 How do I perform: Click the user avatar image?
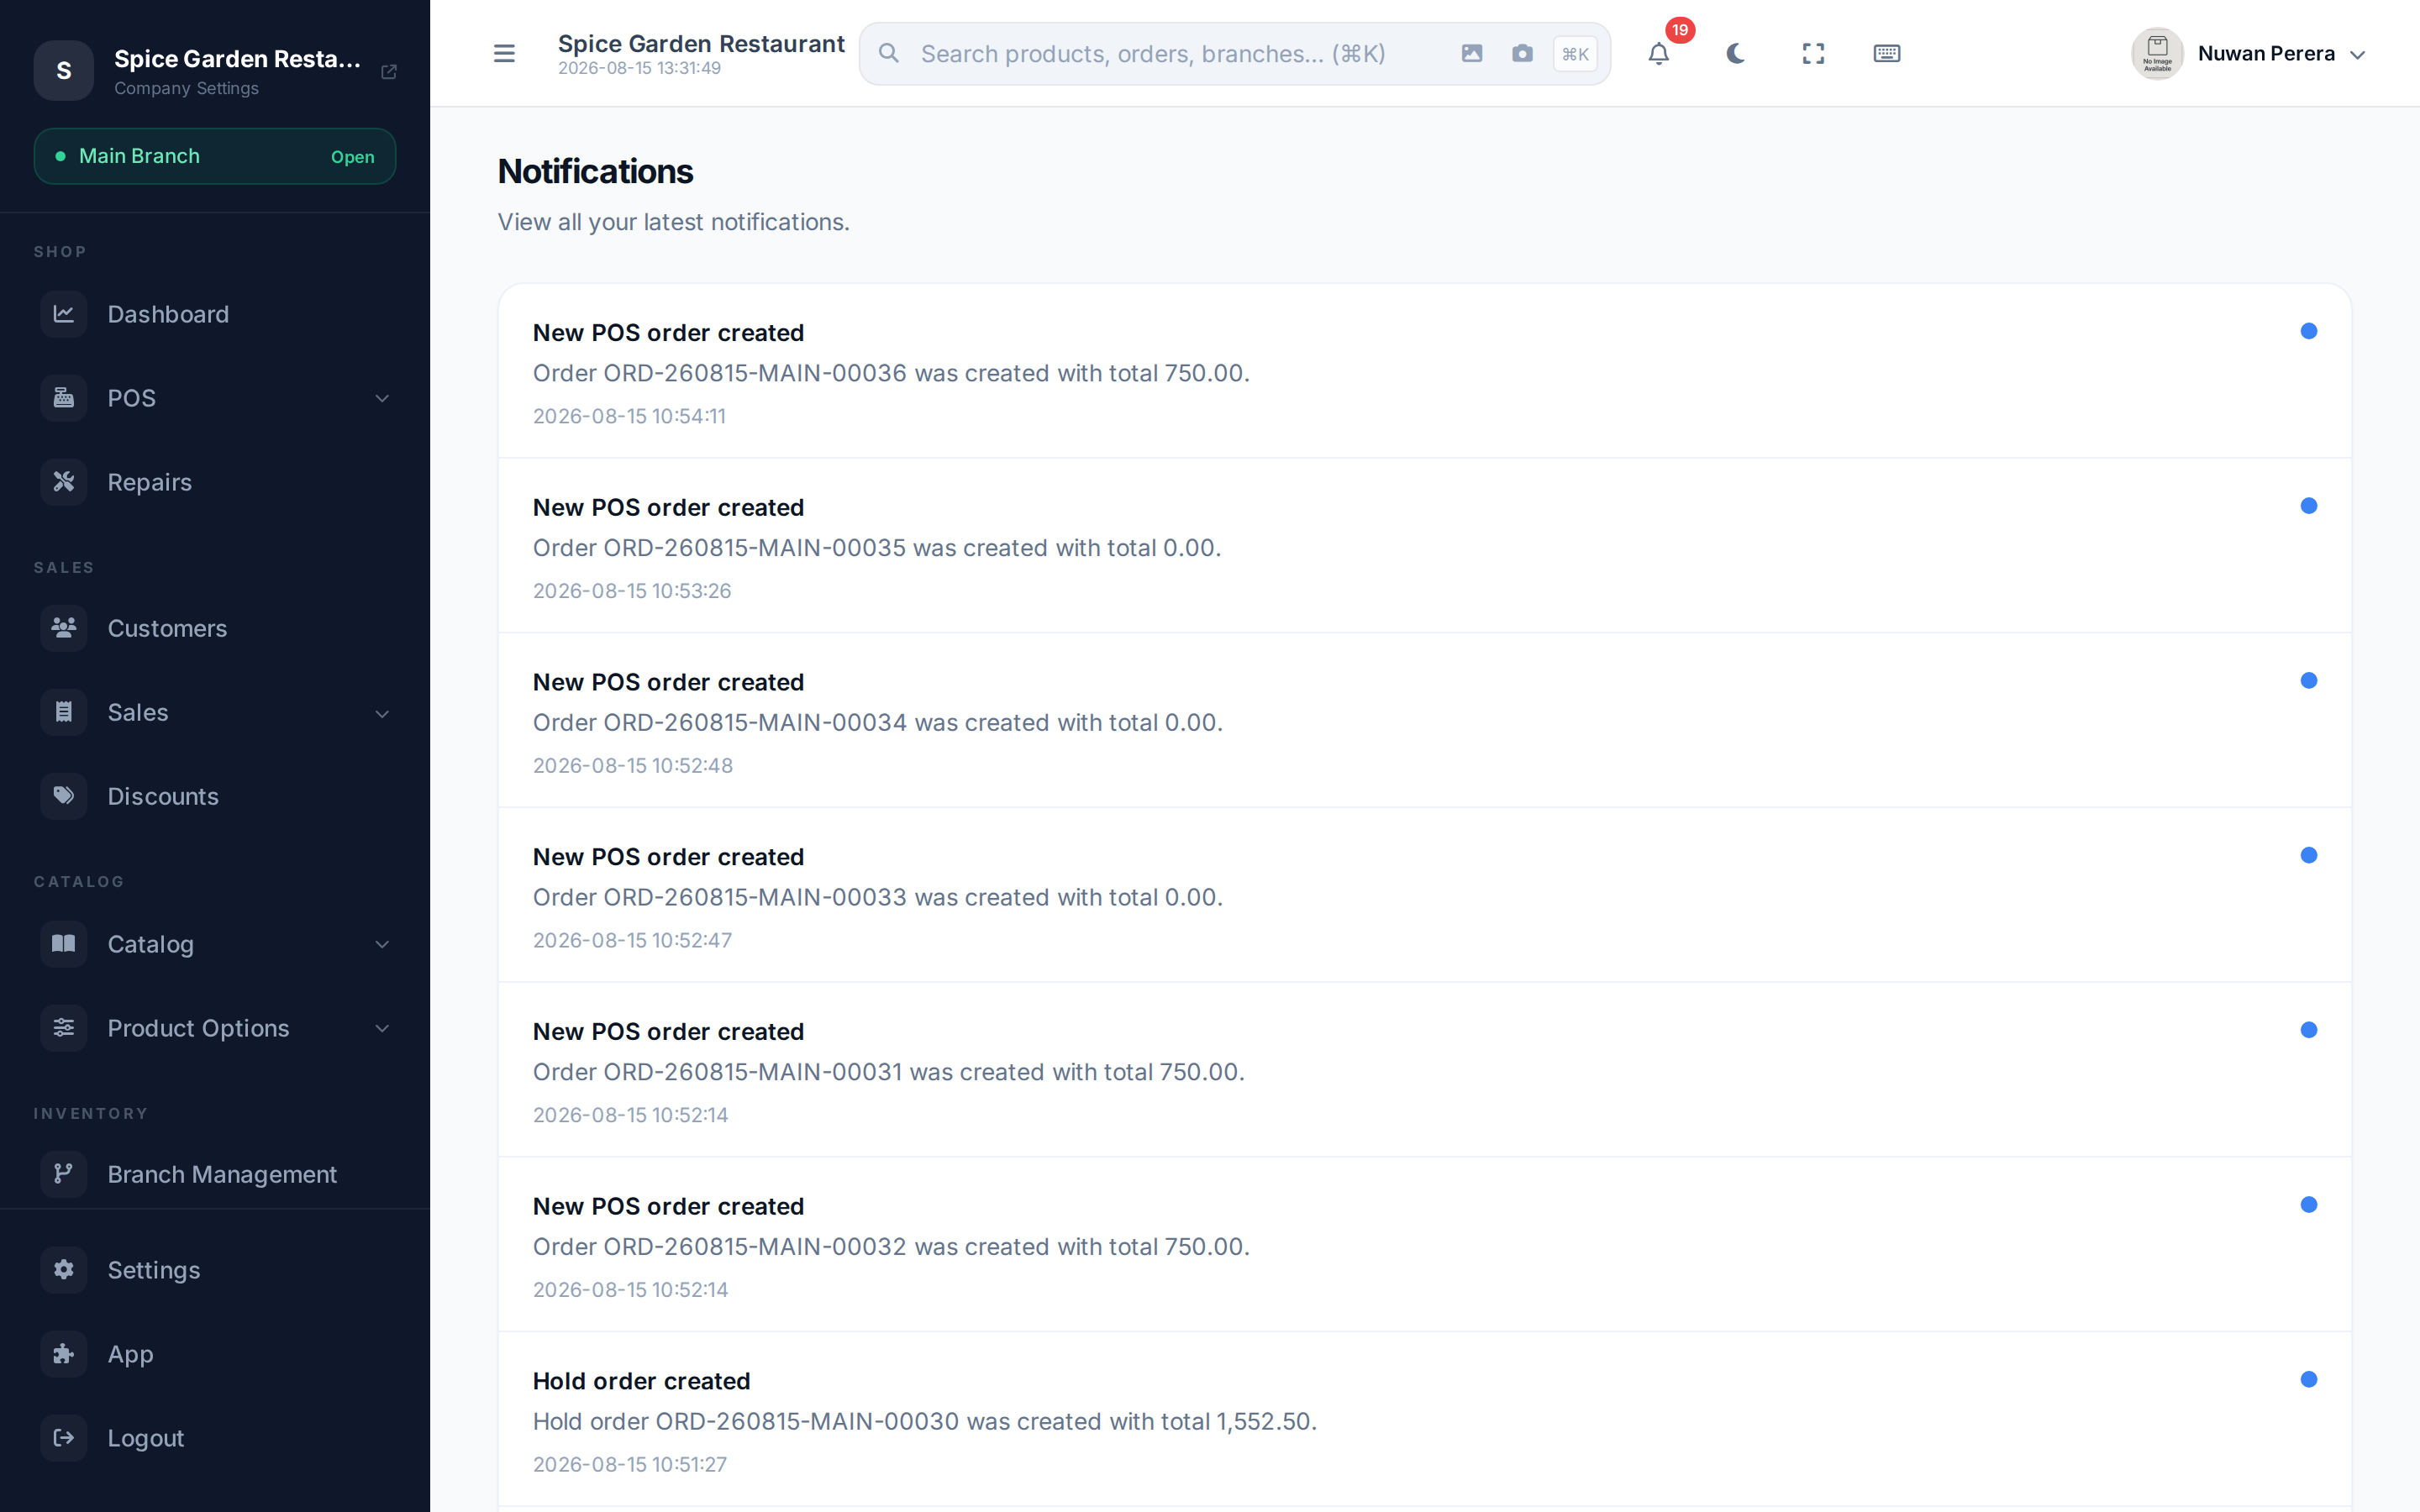[2157, 54]
